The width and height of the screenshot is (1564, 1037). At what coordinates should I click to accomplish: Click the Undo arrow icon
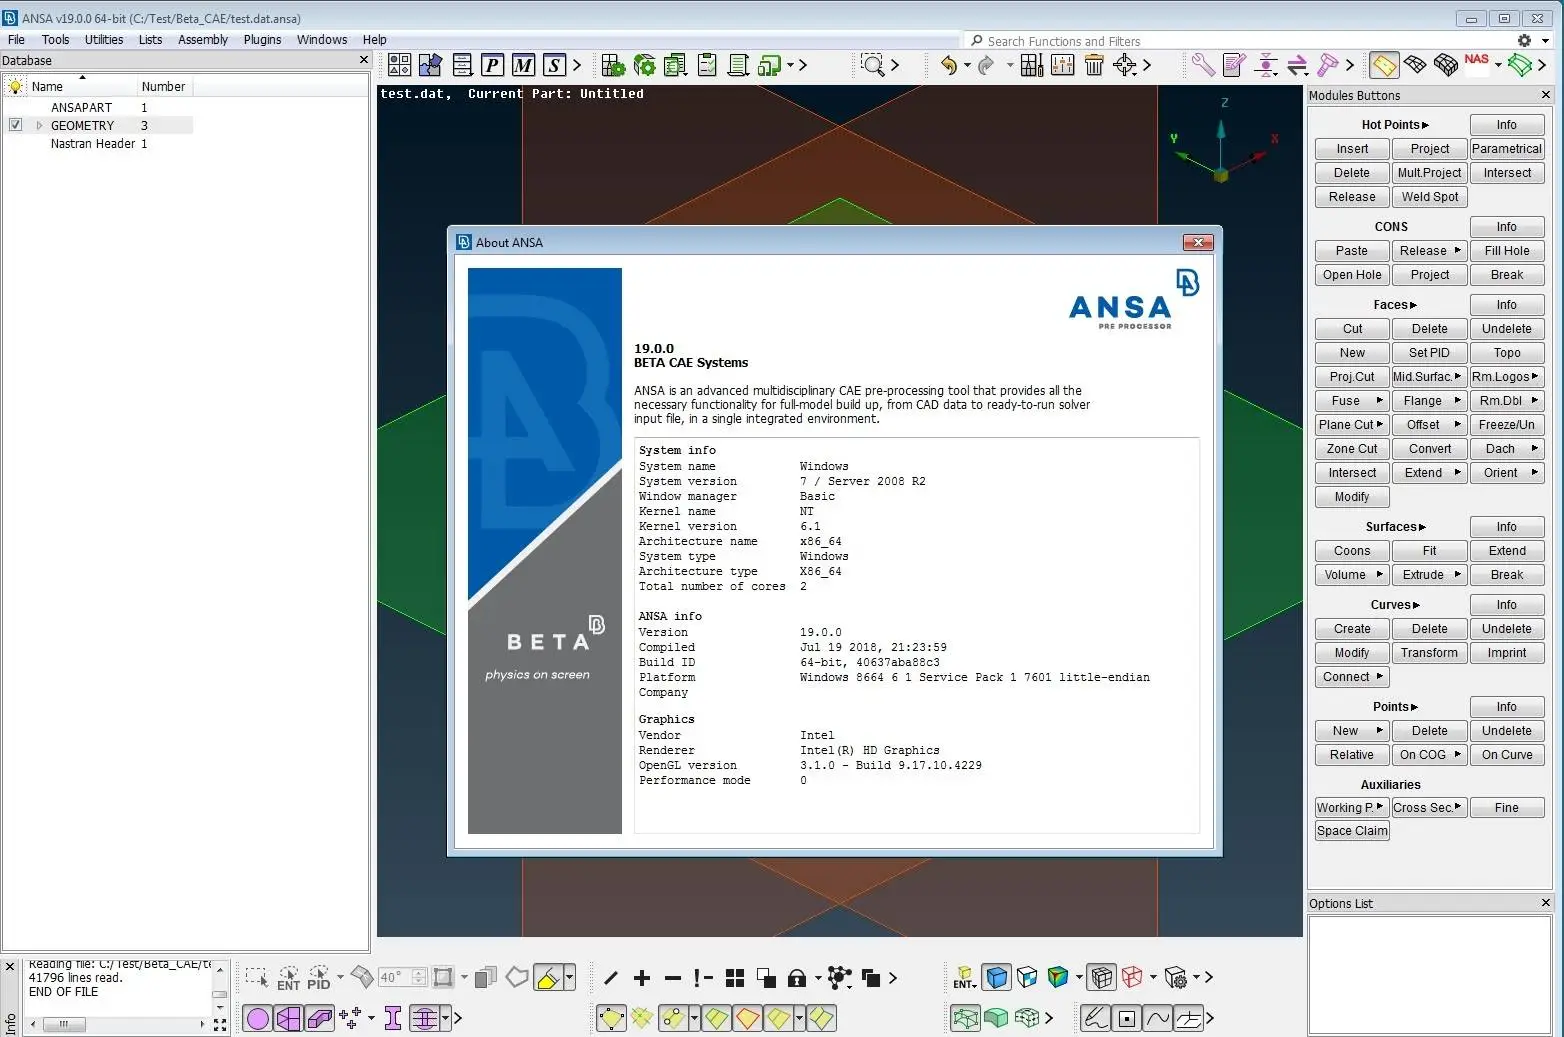pos(947,65)
